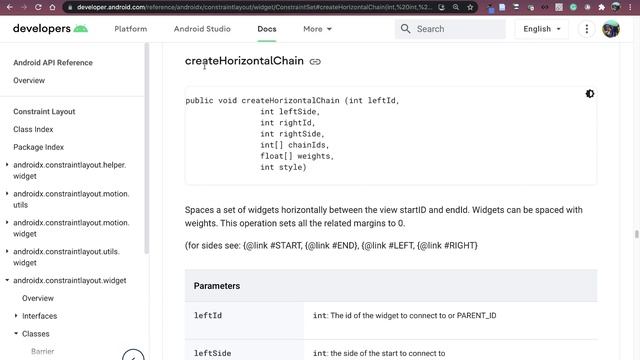Expand the Interfaces tree node
The width and height of the screenshot is (640, 360).
pyautogui.click(x=16, y=316)
